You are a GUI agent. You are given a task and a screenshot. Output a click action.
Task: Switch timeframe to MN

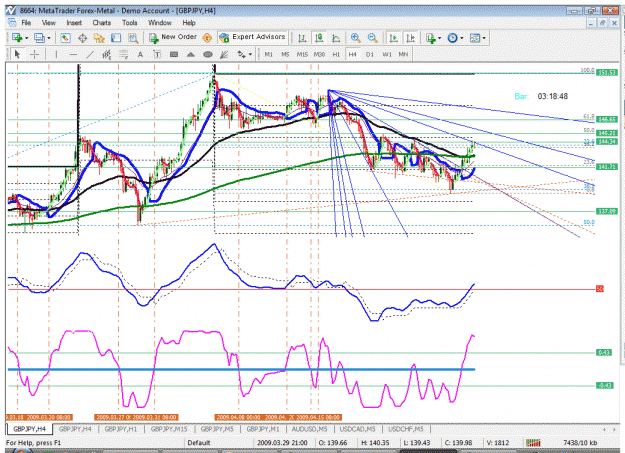403,54
